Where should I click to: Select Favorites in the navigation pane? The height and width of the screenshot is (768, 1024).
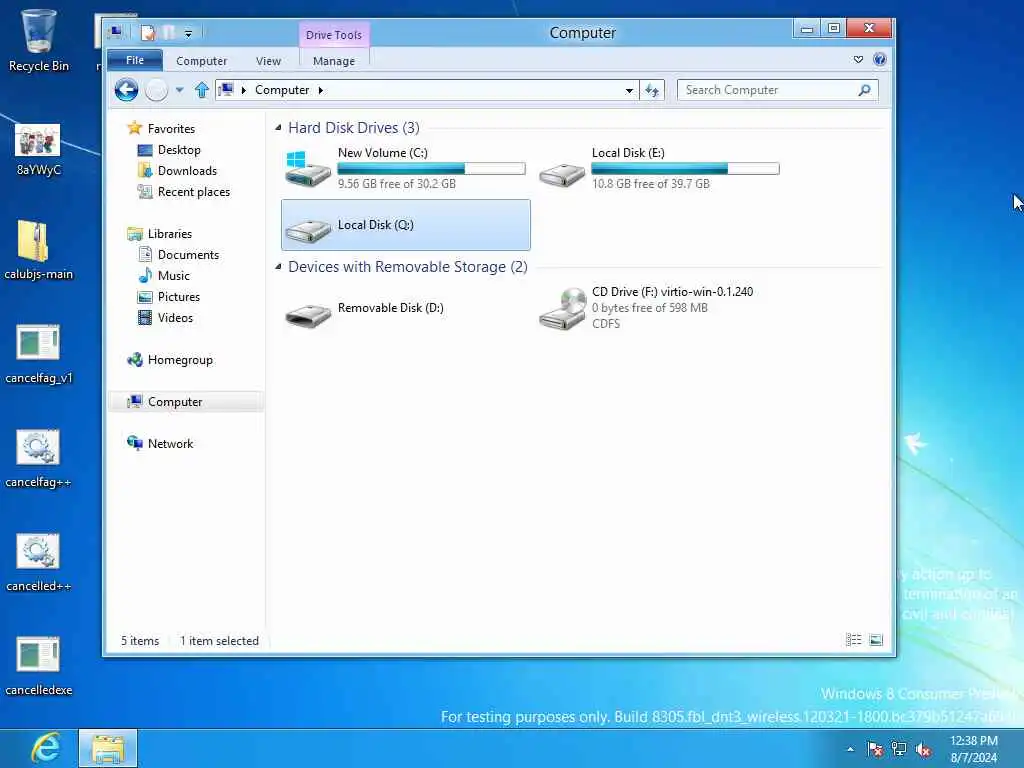171,129
